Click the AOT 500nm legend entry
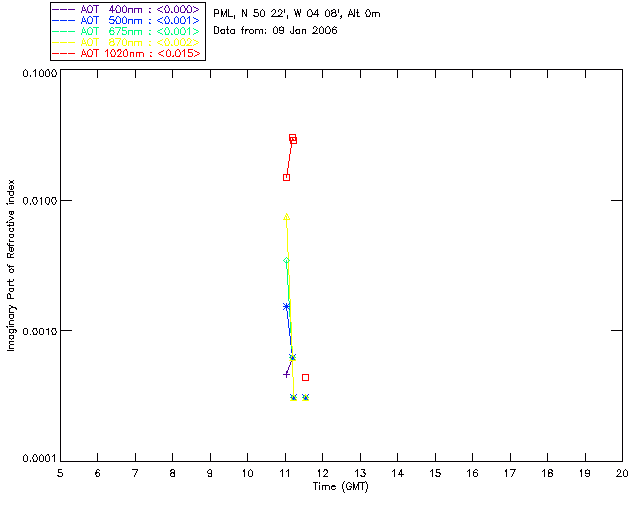 click(x=126, y=20)
